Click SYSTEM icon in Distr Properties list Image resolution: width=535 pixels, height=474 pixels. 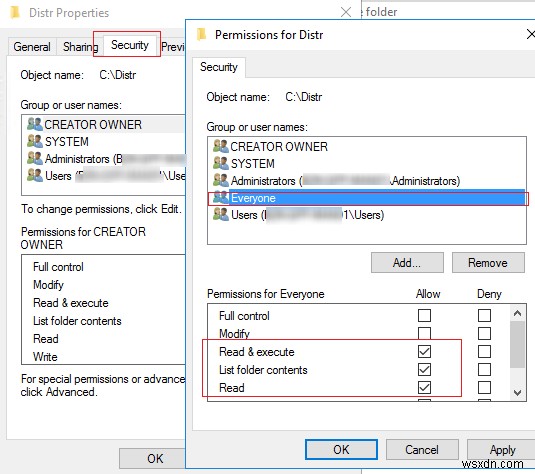tap(34, 141)
